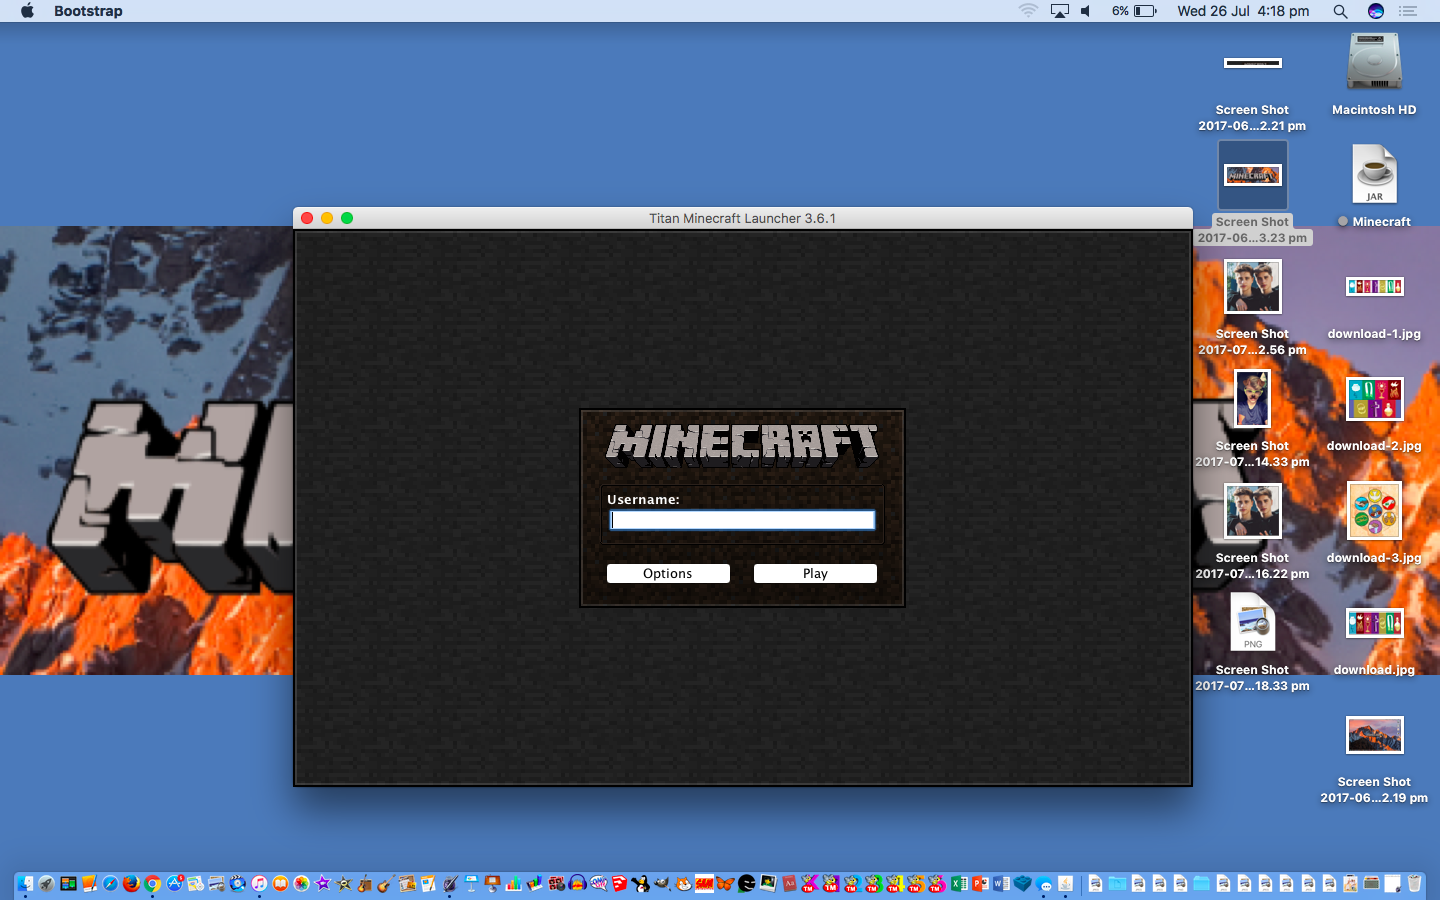Open iBooks from the Dock
1440x900 pixels.
point(280,883)
